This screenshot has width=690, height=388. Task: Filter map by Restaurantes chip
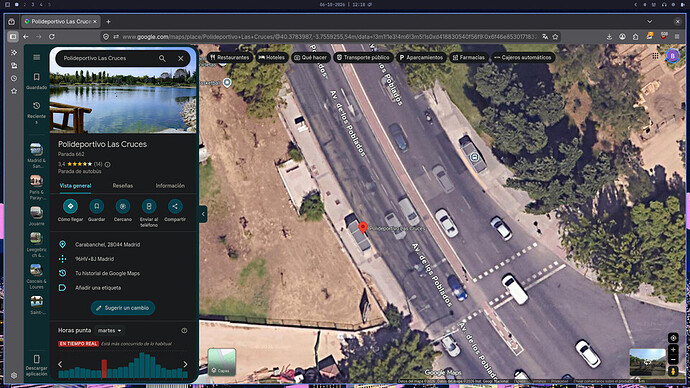click(230, 58)
